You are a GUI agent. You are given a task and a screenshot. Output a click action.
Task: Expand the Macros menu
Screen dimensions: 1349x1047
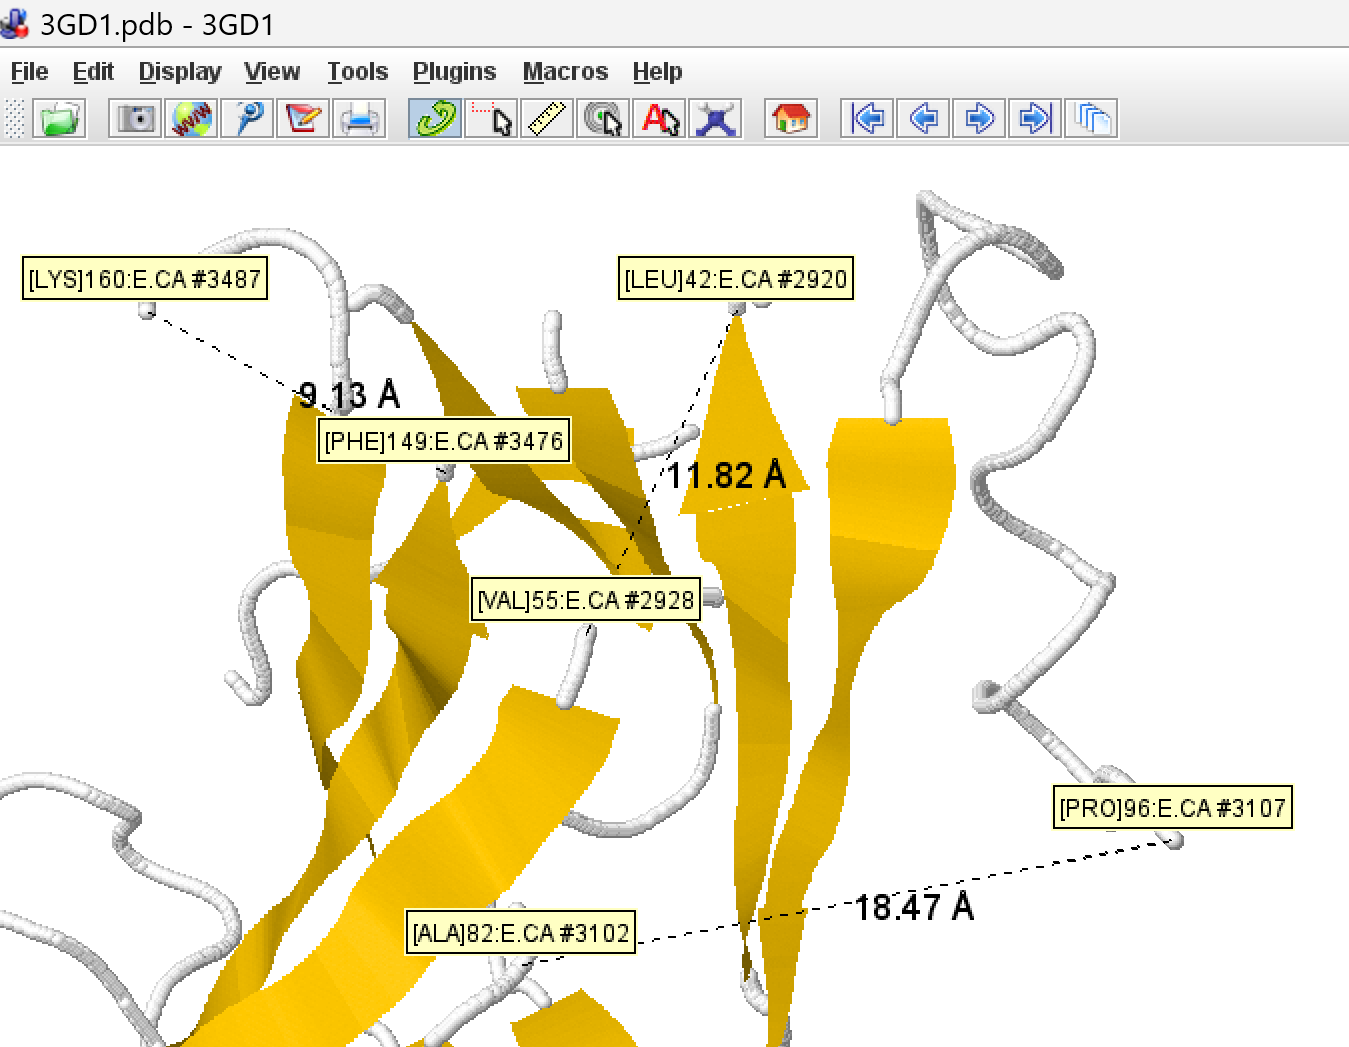(565, 72)
